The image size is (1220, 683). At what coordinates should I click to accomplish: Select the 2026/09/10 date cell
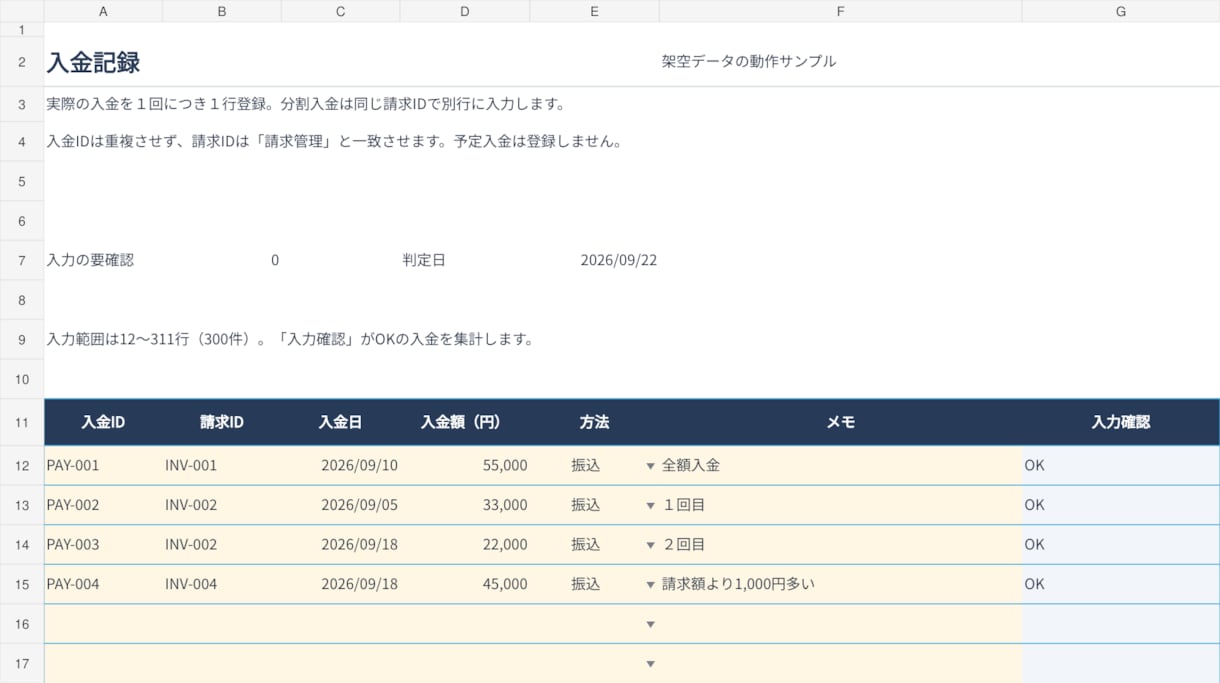[341, 465]
